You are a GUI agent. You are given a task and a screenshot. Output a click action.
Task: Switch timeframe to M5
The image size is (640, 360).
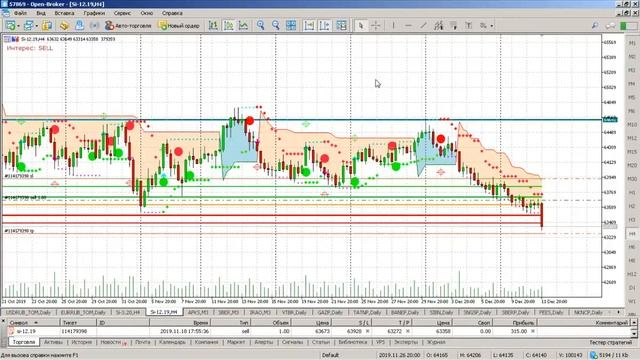632,98
